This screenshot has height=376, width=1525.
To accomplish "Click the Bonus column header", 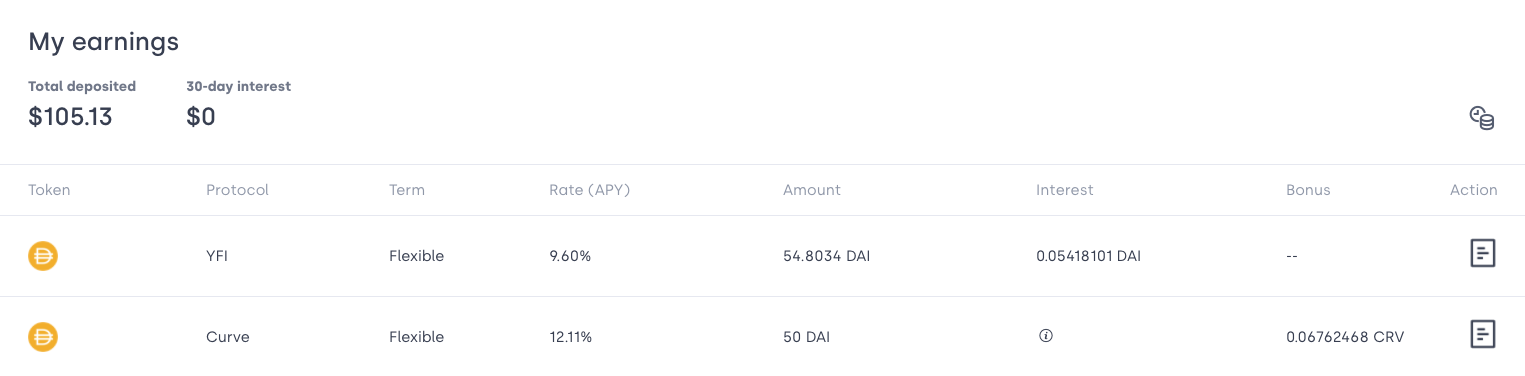I will [1308, 190].
